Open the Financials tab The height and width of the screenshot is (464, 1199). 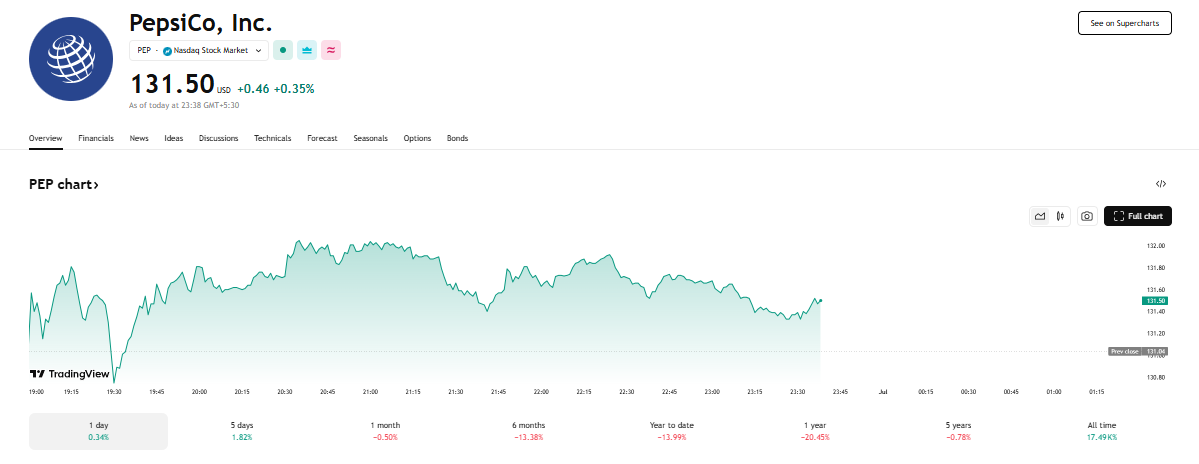pos(96,138)
